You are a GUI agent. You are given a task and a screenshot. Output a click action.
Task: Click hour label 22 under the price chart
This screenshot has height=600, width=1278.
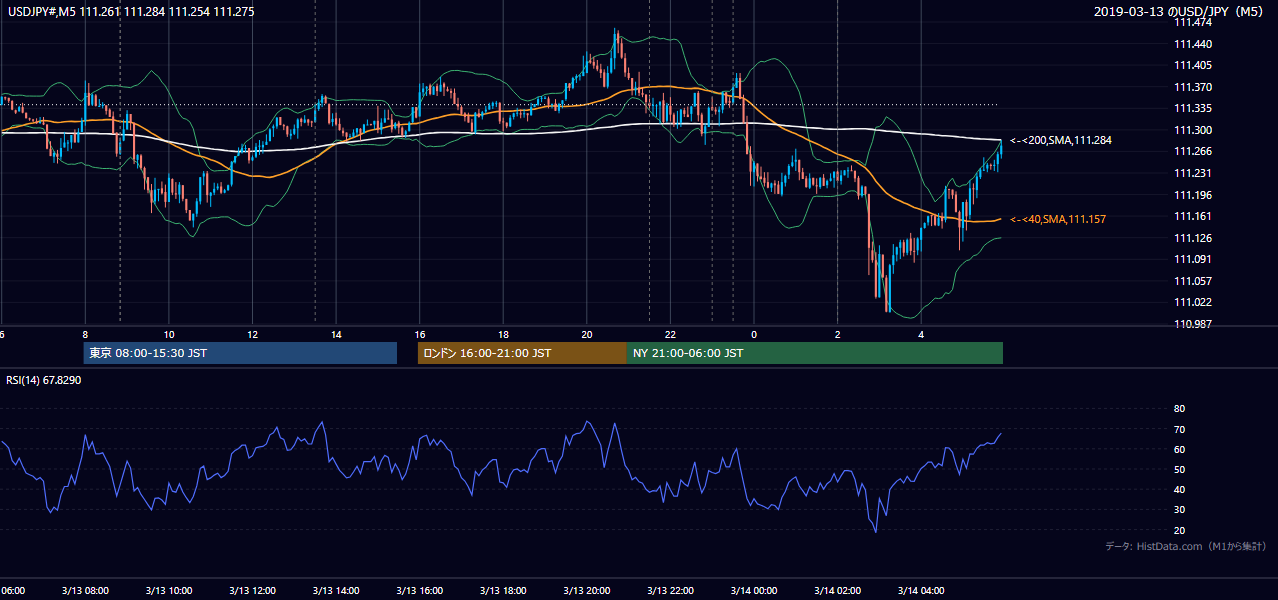coord(671,335)
